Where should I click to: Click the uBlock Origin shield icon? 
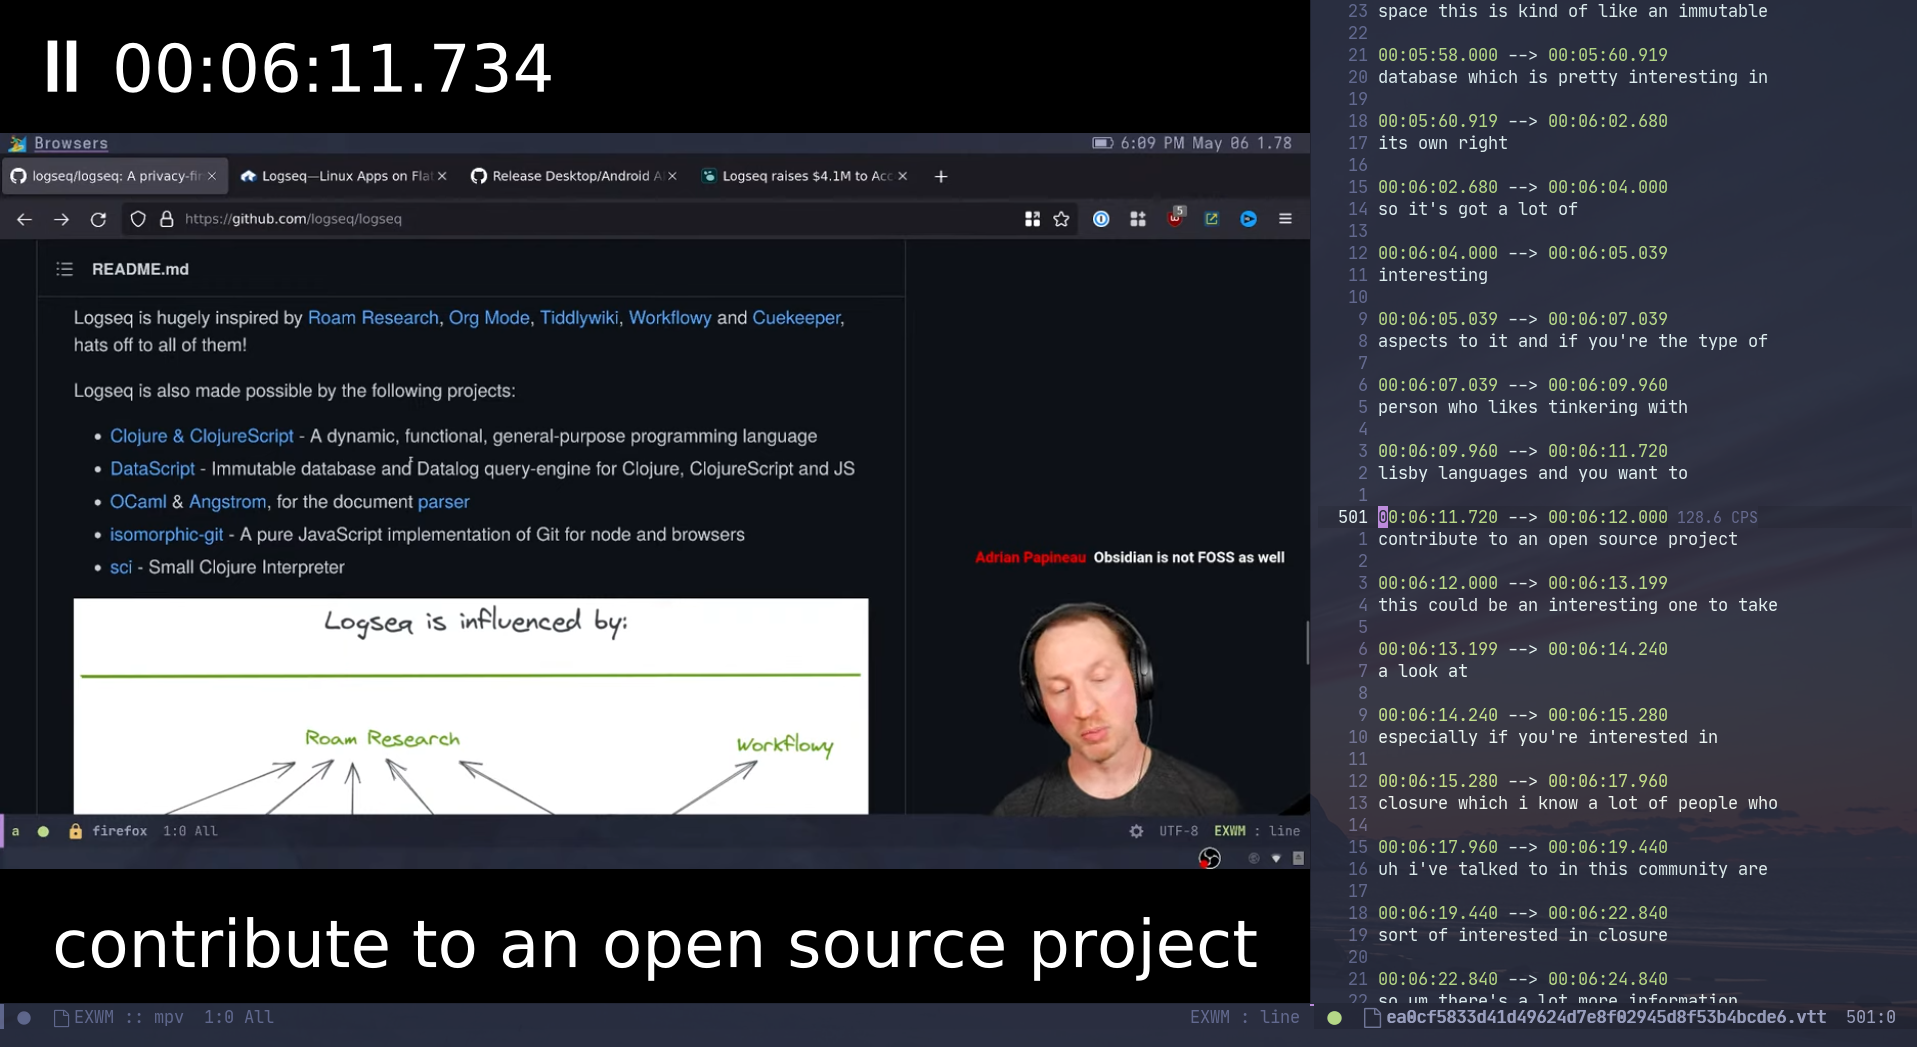(1176, 219)
